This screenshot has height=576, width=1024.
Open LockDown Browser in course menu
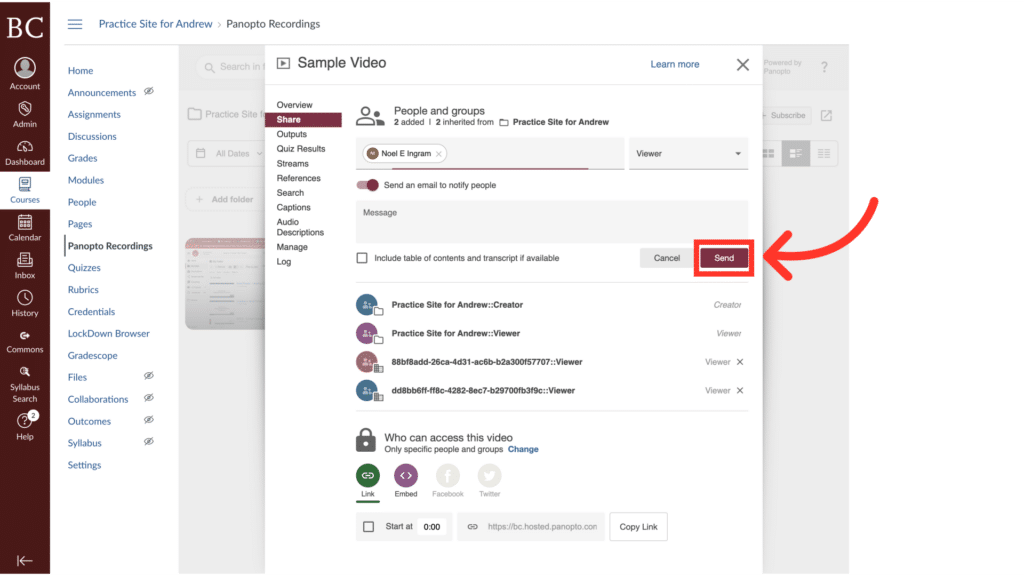108,333
